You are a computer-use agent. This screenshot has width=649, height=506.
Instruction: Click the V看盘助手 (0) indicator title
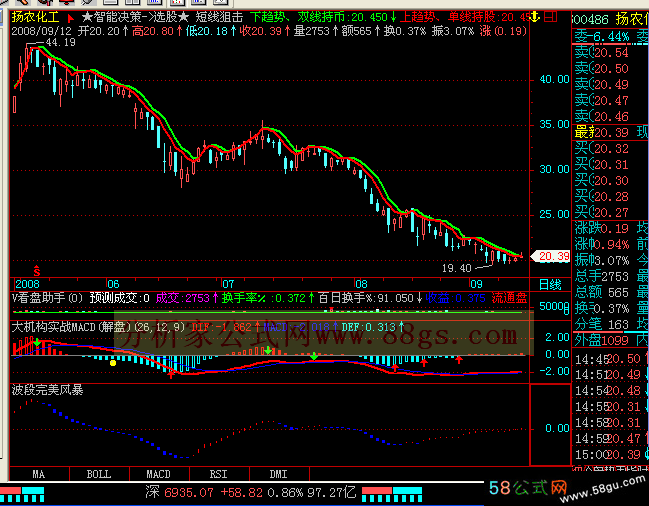[48, 298]
